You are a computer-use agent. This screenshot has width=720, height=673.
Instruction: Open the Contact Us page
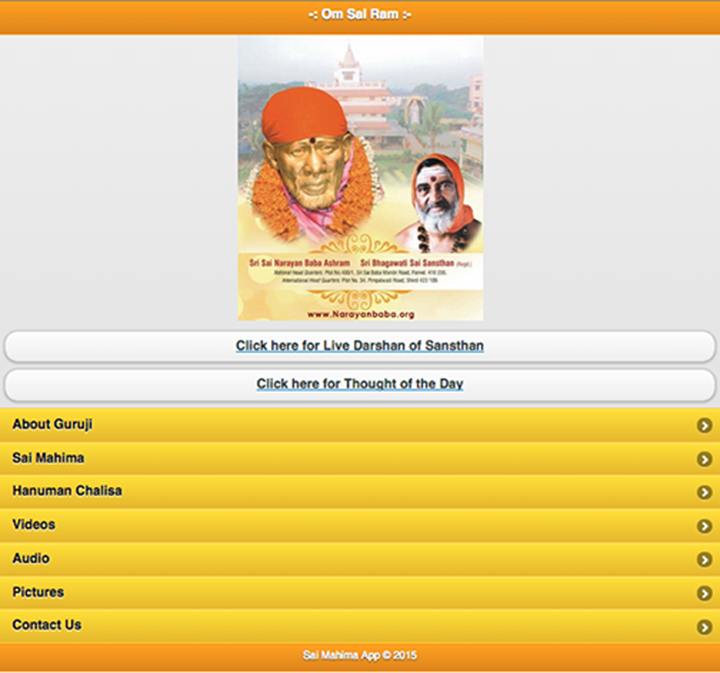(x=360, y=626)
